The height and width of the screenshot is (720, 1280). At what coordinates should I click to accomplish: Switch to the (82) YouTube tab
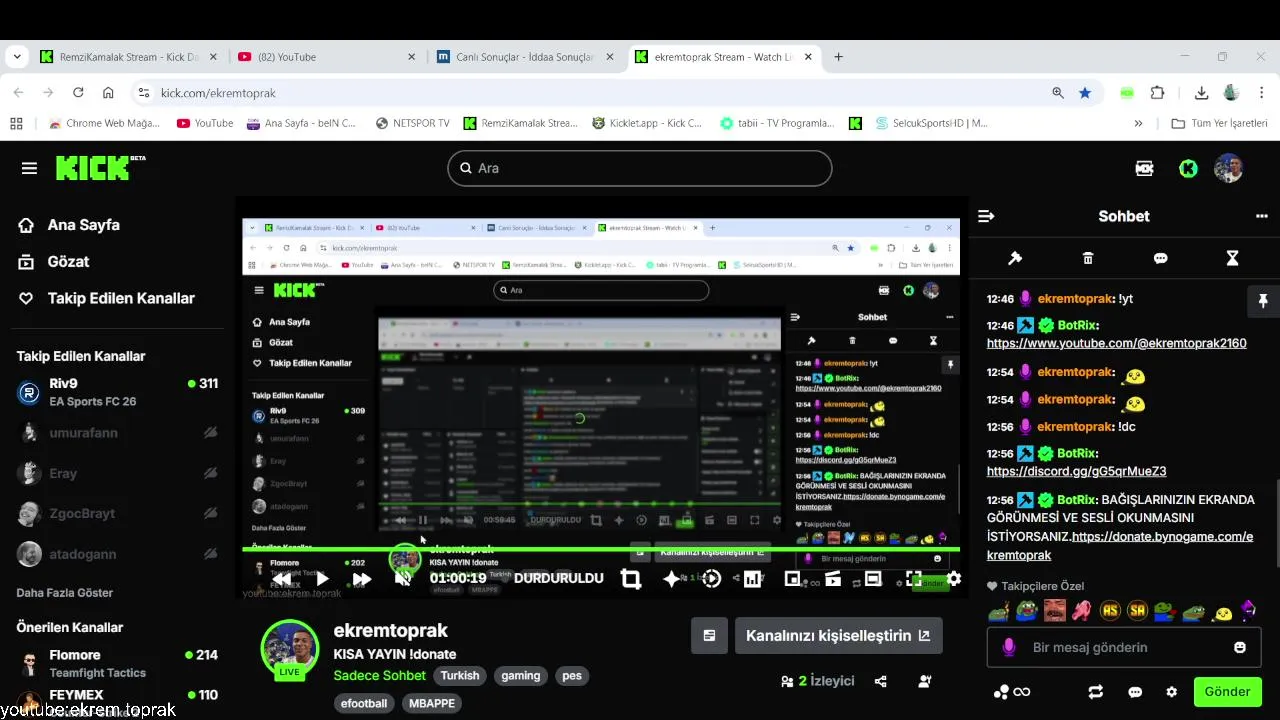[328, 57]
